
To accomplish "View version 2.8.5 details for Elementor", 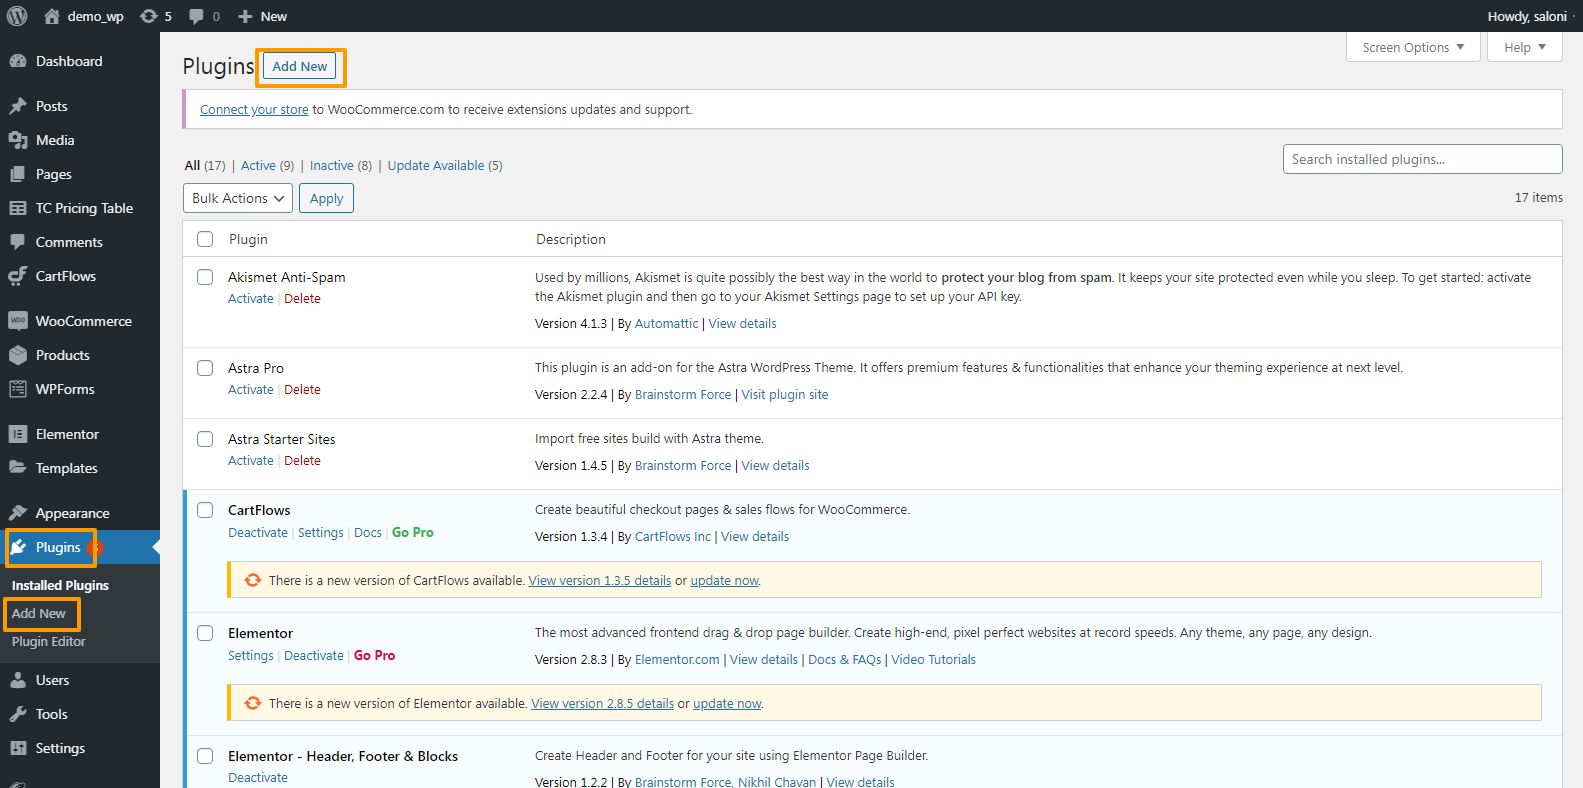I will pyautogui.click(x=603, y=704).
